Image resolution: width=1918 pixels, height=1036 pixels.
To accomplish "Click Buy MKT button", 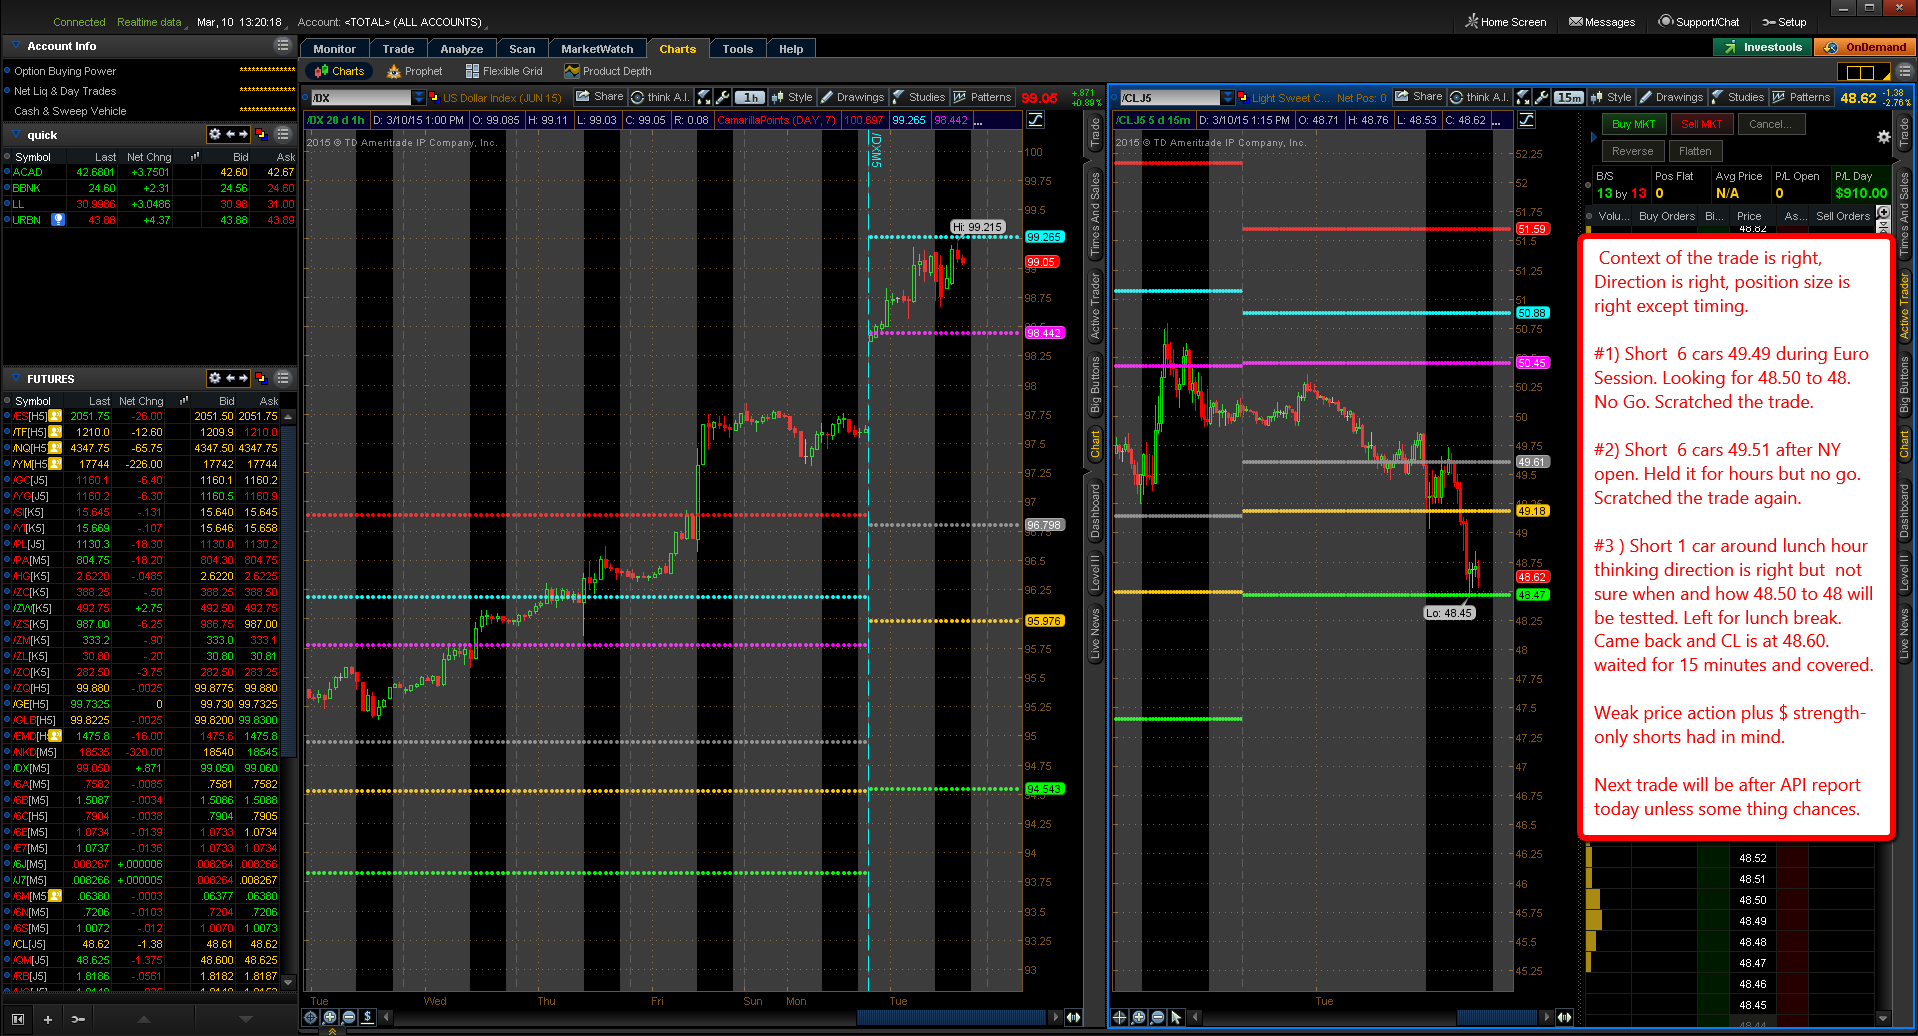I will pyautogui.click(x=1634, y=124).
